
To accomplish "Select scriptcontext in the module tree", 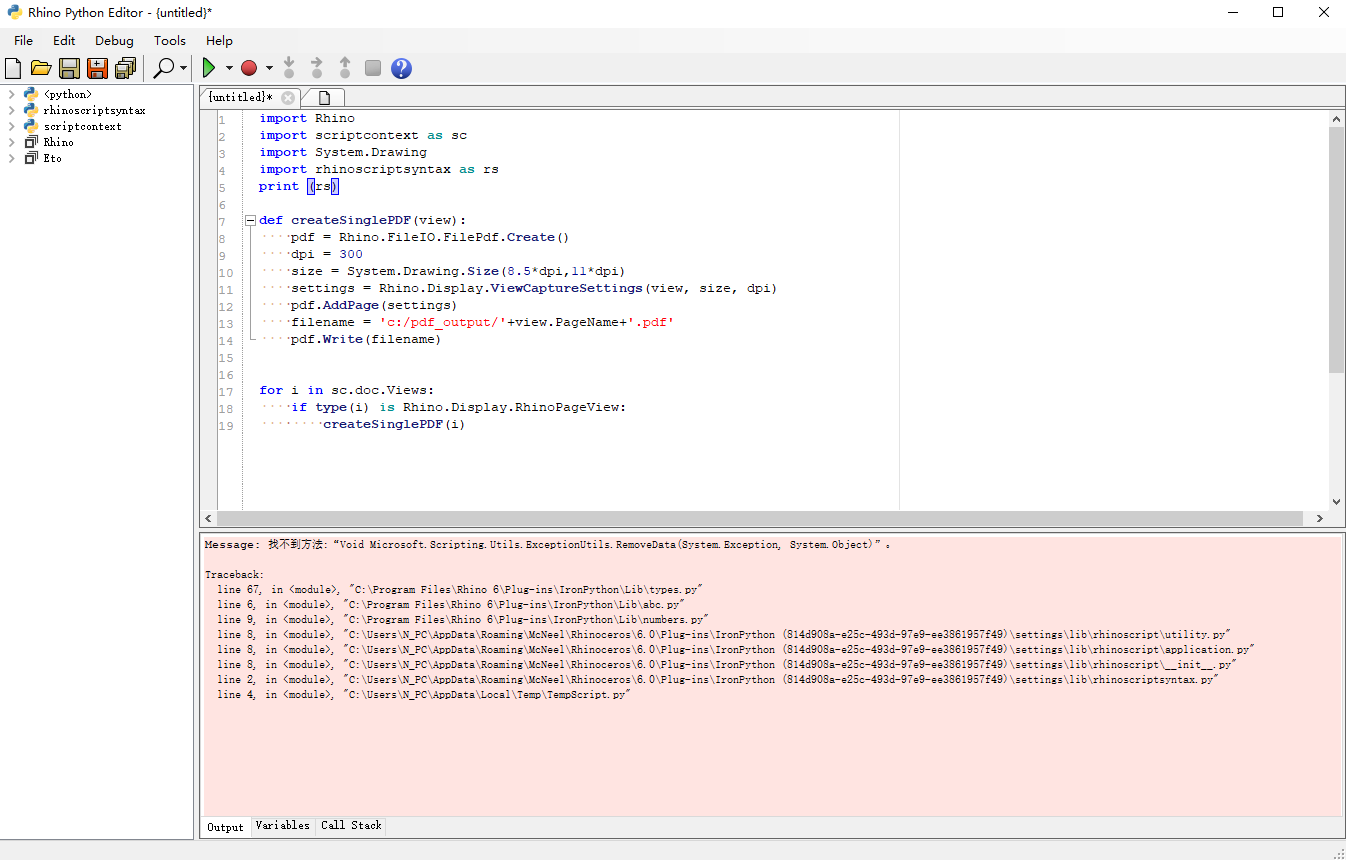I will click(x=82, y=126).
